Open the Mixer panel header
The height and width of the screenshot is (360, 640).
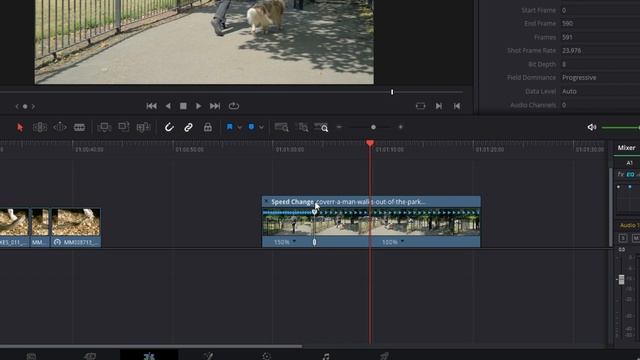(x=626, y=148)
